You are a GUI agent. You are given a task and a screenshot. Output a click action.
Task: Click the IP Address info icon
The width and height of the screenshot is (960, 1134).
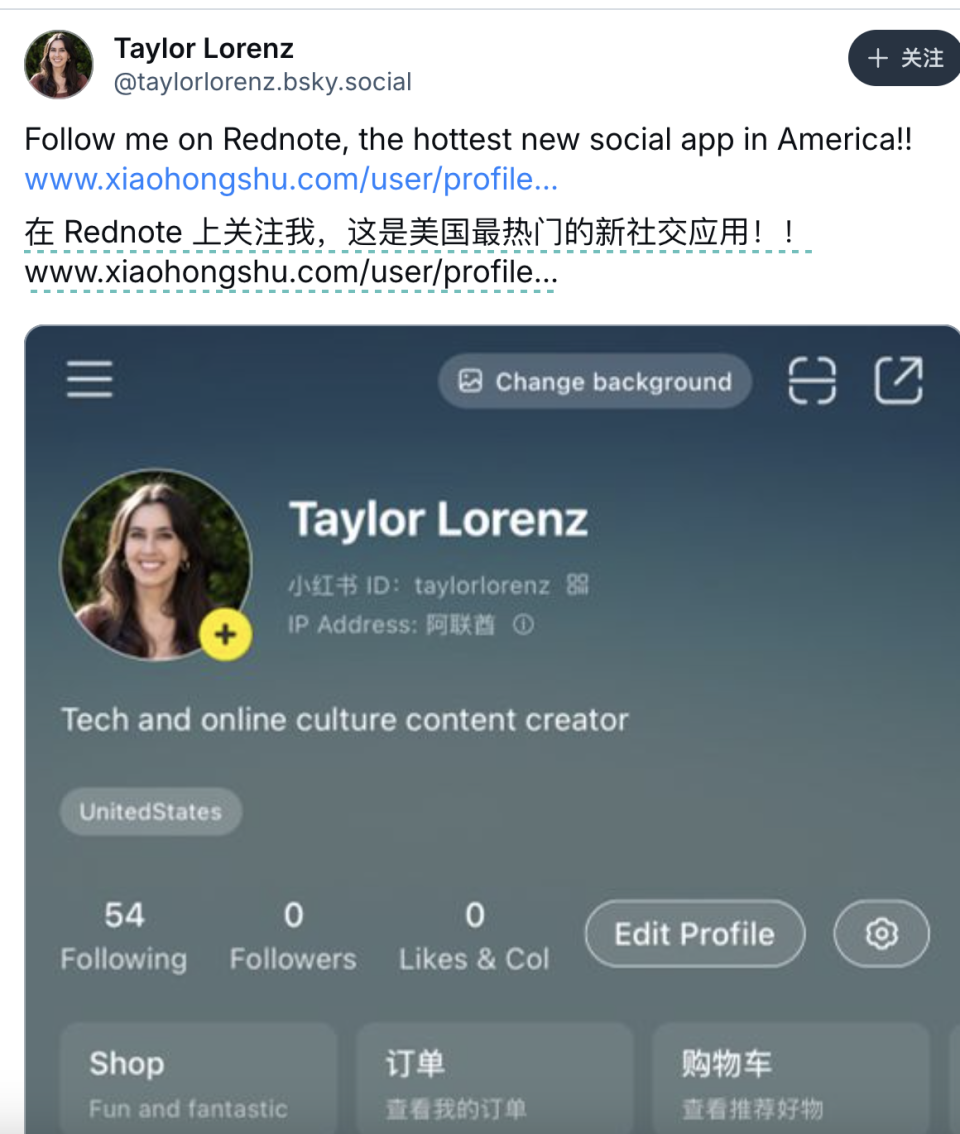coord(523,625)
